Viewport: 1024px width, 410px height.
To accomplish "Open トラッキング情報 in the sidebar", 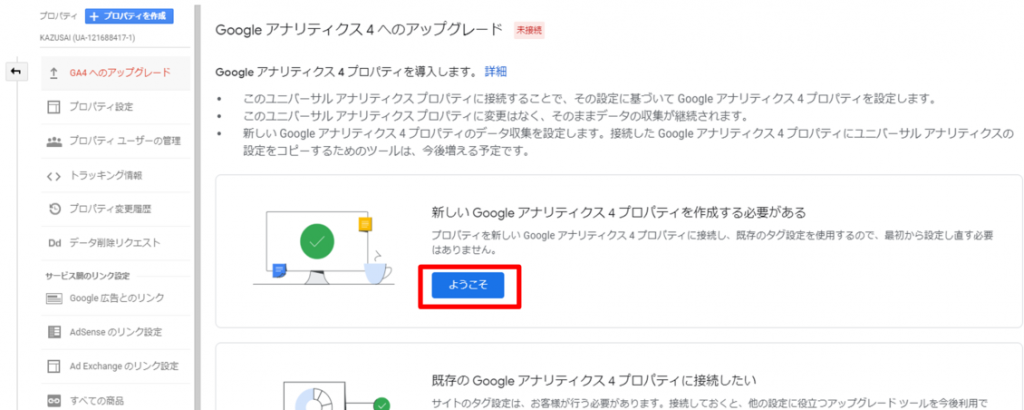I will (115, 175).
